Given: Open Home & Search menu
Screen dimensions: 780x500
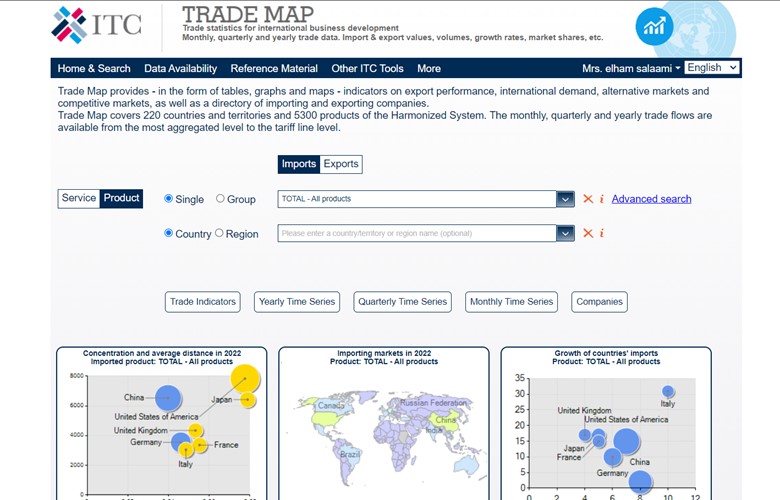Looking at the screenshot, I should point(94,69).
